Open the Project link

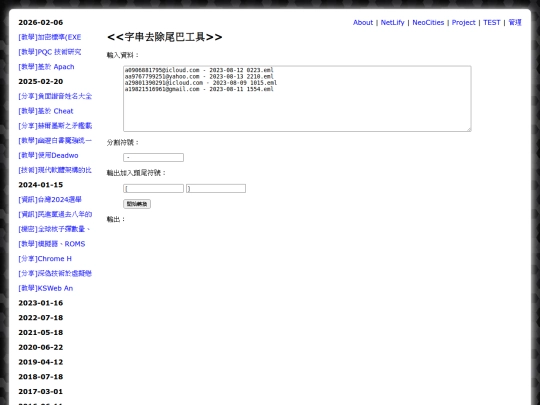click(464, 22)
